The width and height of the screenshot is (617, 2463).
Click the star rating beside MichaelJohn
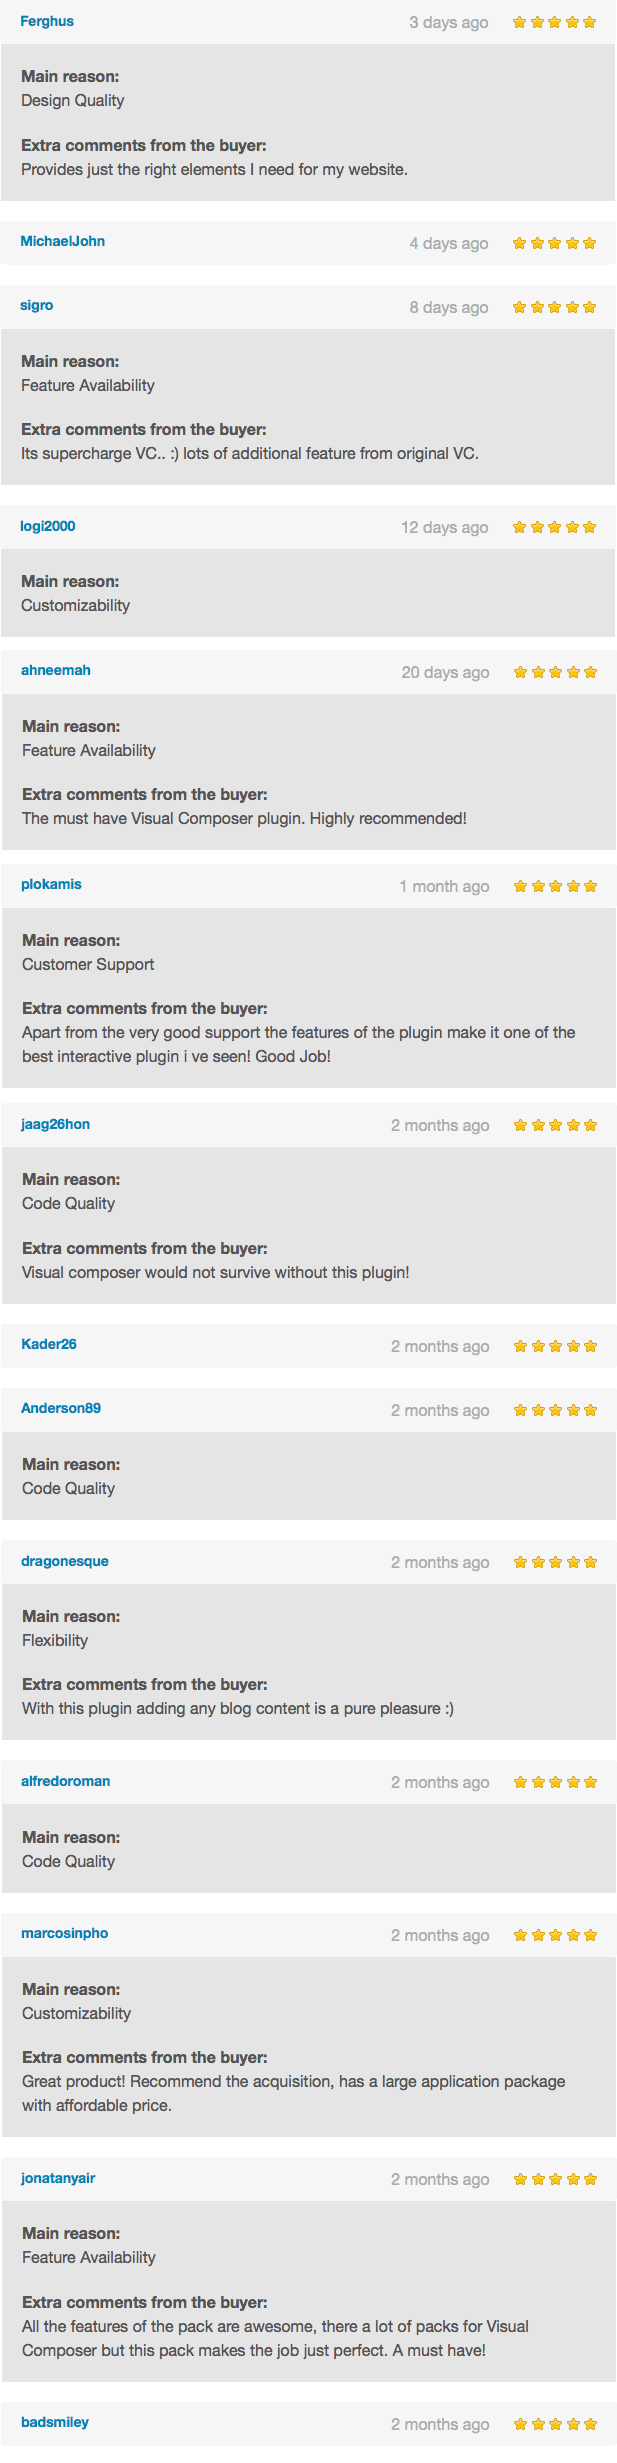[554, 243]
